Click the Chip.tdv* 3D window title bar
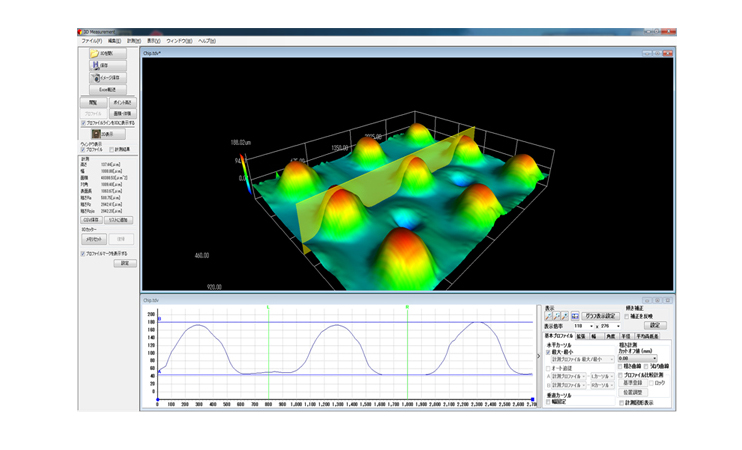 (x=407, y=53)
